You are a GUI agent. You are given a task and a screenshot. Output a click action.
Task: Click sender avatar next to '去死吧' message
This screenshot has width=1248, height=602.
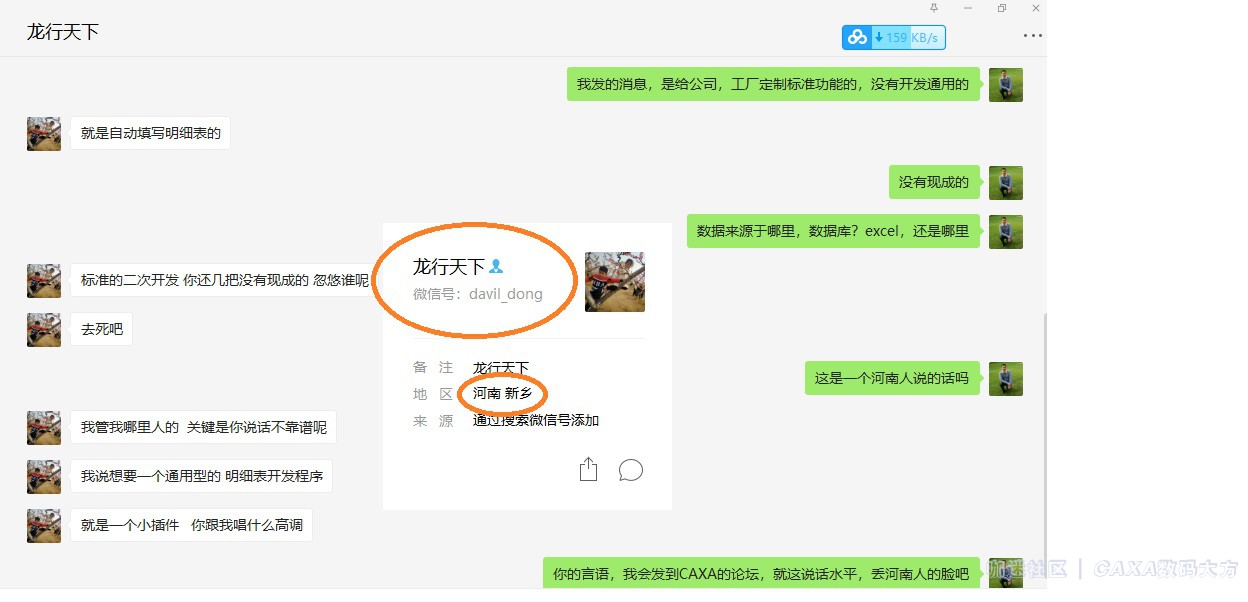44,330
